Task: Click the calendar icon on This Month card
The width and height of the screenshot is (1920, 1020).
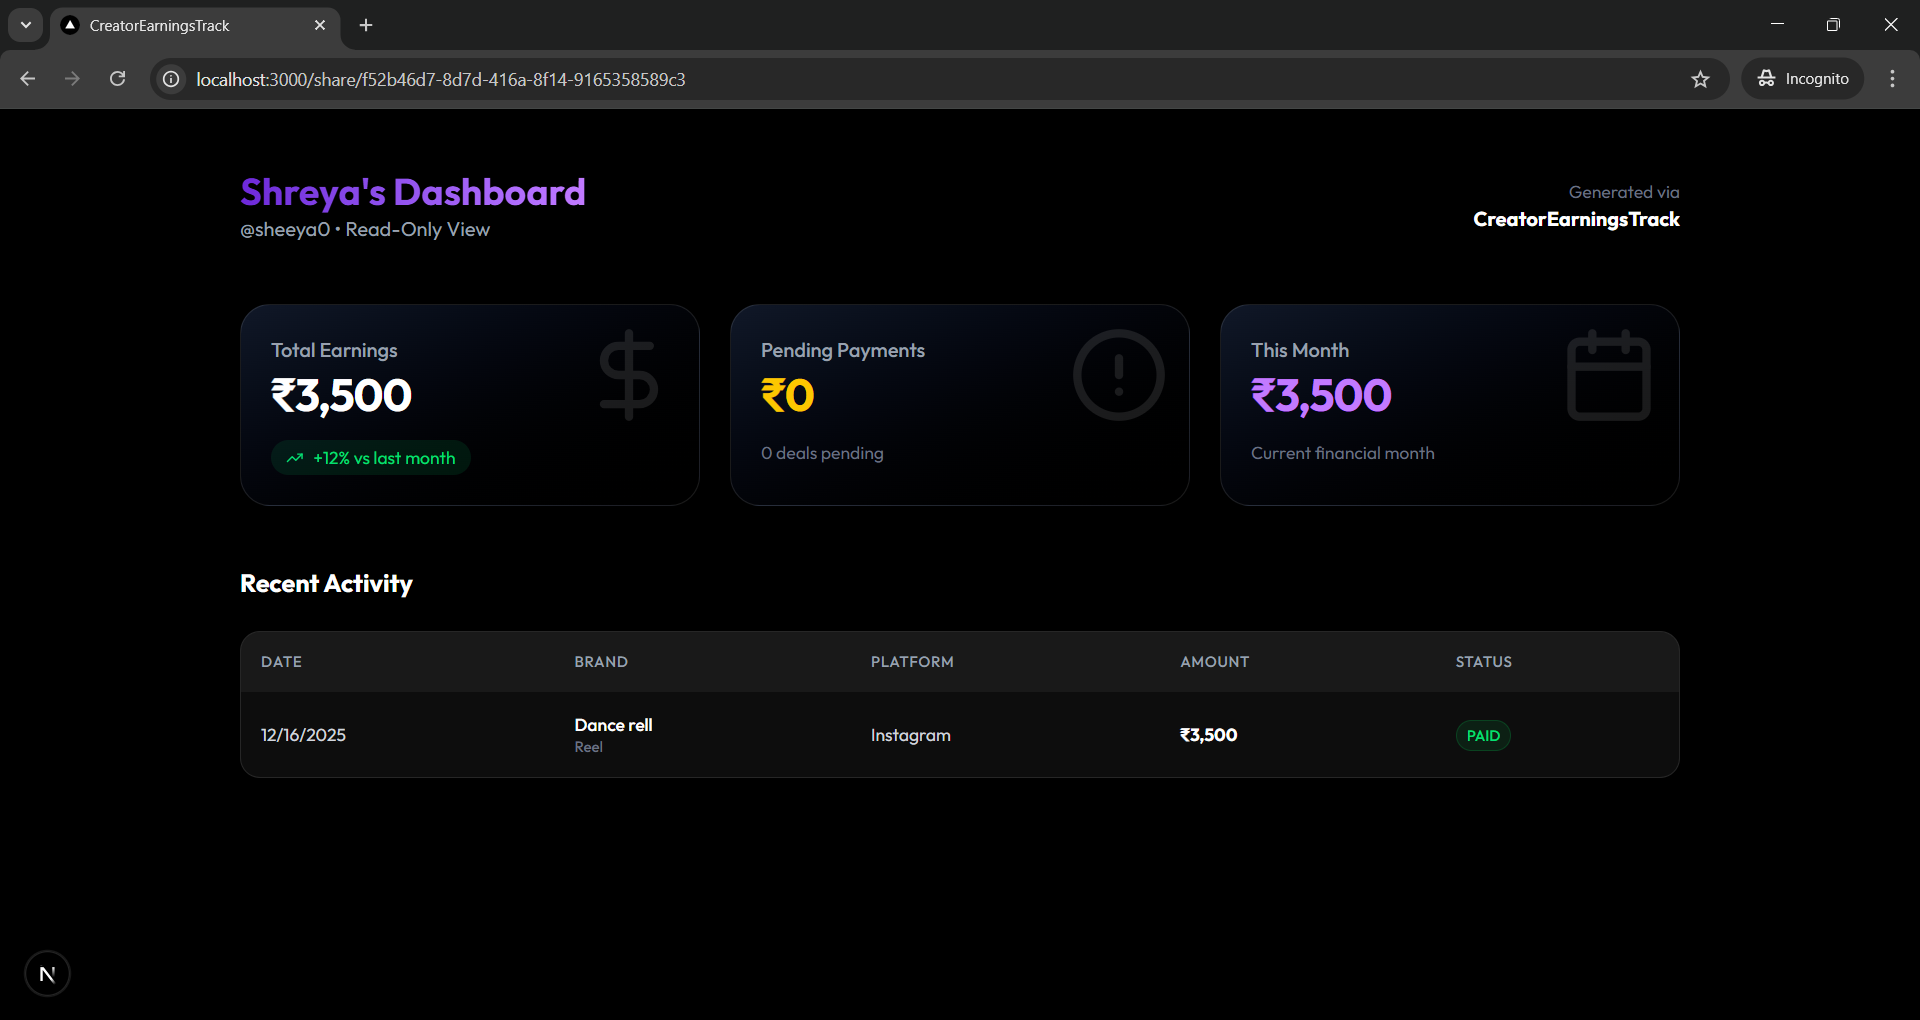Action: (1608, 374)
